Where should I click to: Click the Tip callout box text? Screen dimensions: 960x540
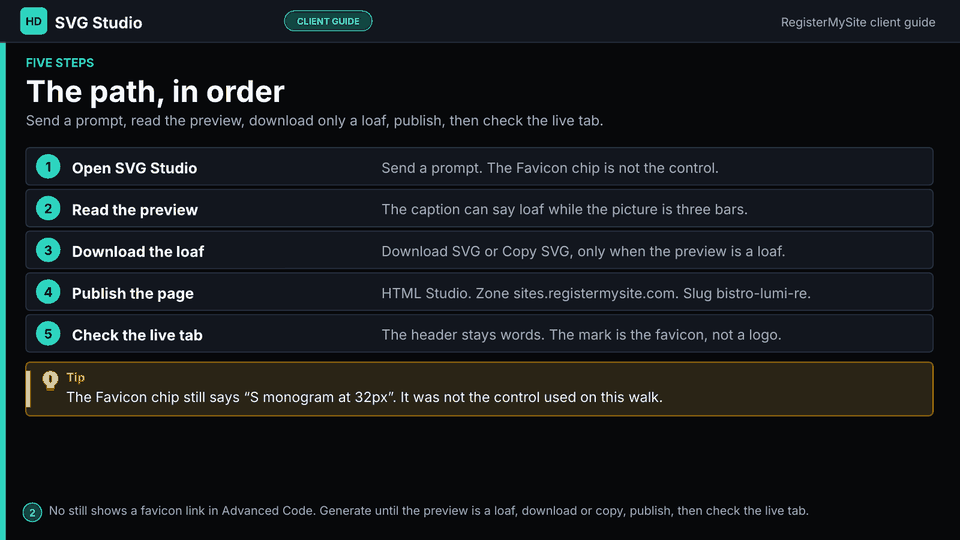364,397
